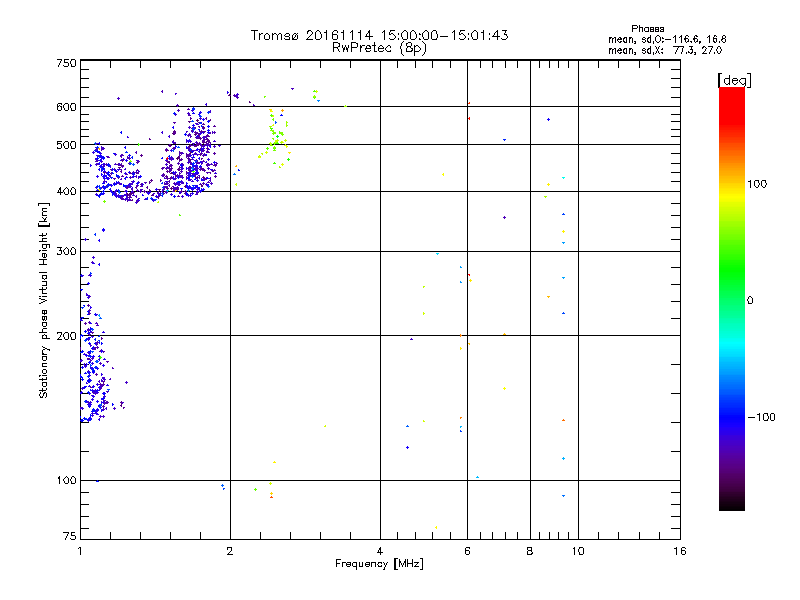
Task: Click the x-axis tick label '8'
Action: 530,551
